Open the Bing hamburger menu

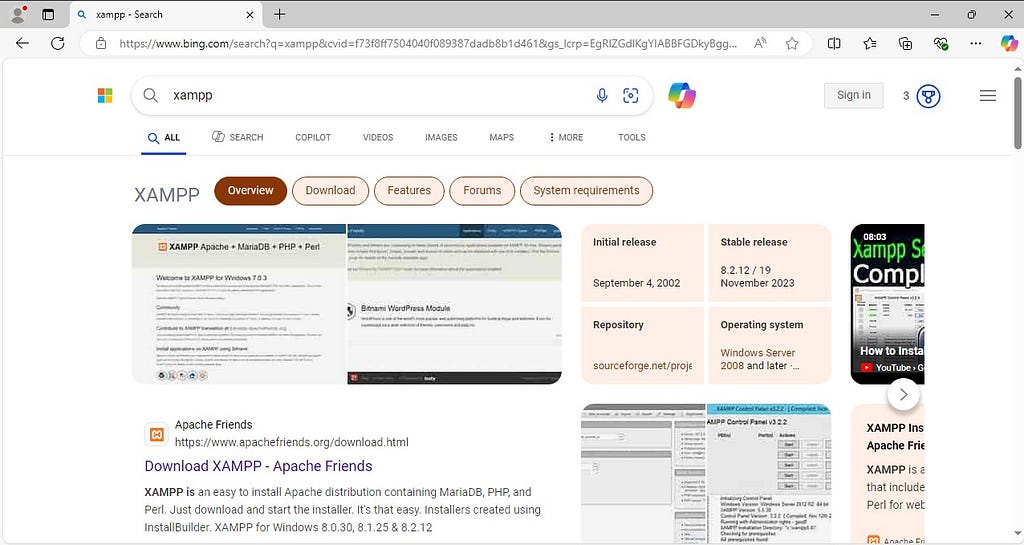987,96
